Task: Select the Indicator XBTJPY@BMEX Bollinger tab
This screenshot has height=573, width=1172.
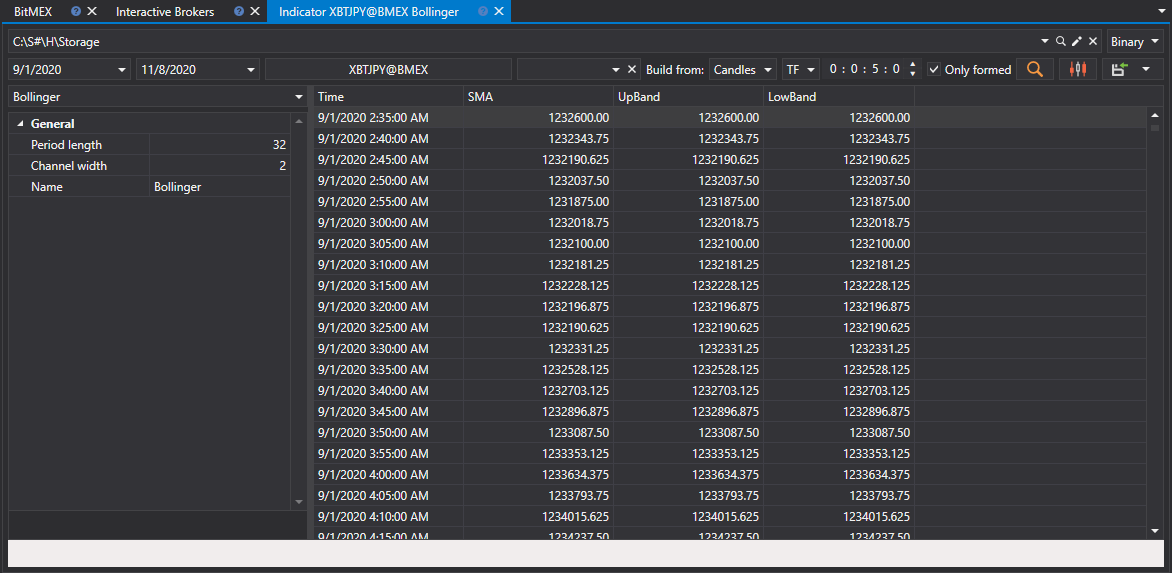Action: (x=368, y=11)
